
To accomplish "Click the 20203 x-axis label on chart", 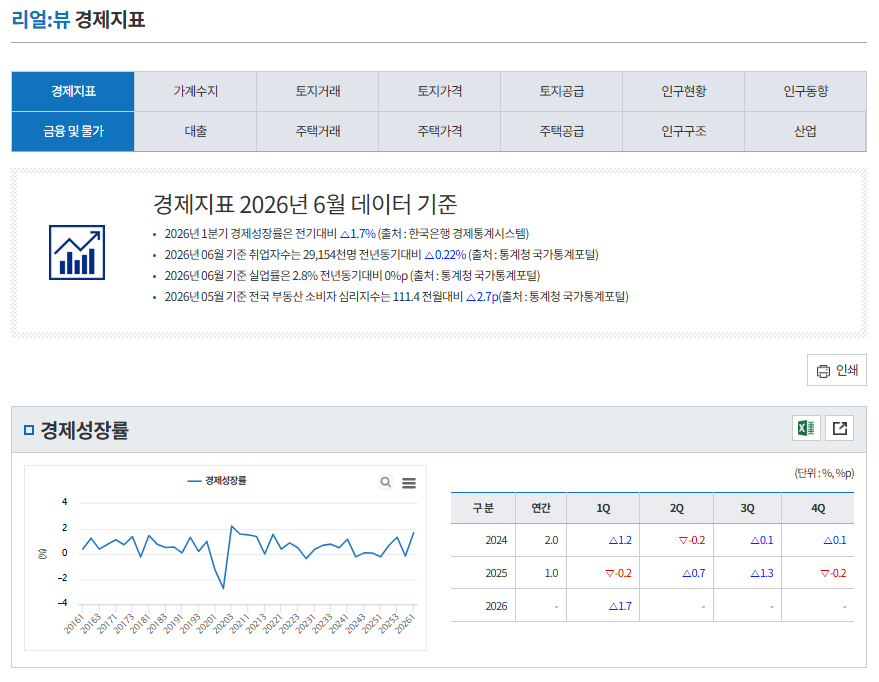I will click(224, 623).
